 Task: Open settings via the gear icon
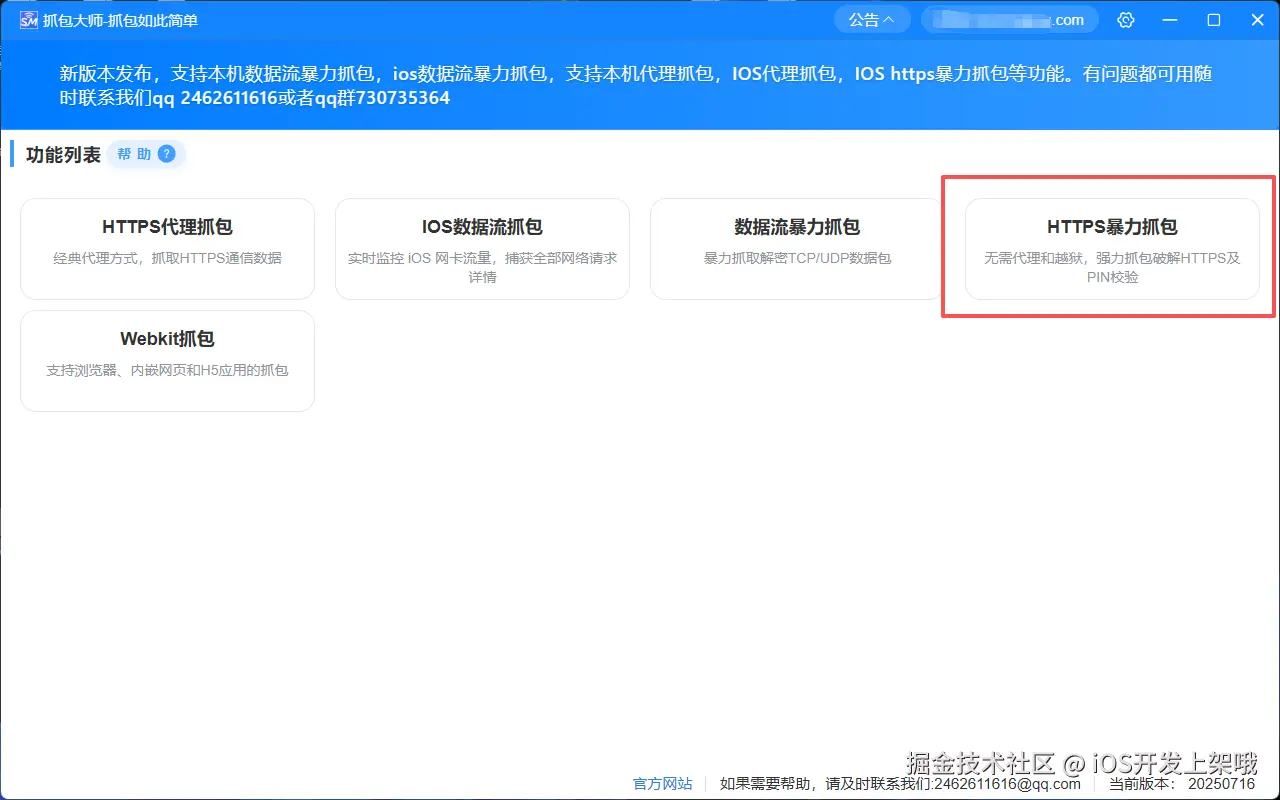(1126, 19)
